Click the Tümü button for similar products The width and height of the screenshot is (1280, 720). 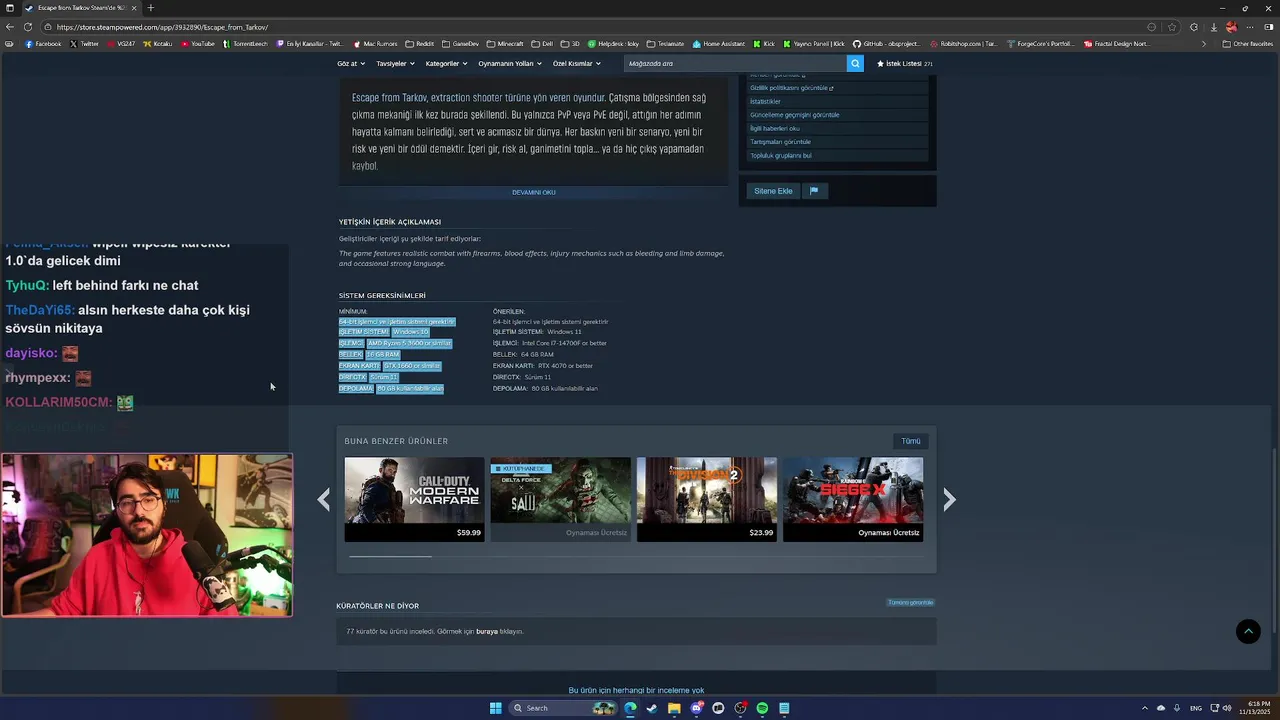[x=911, y=441]
